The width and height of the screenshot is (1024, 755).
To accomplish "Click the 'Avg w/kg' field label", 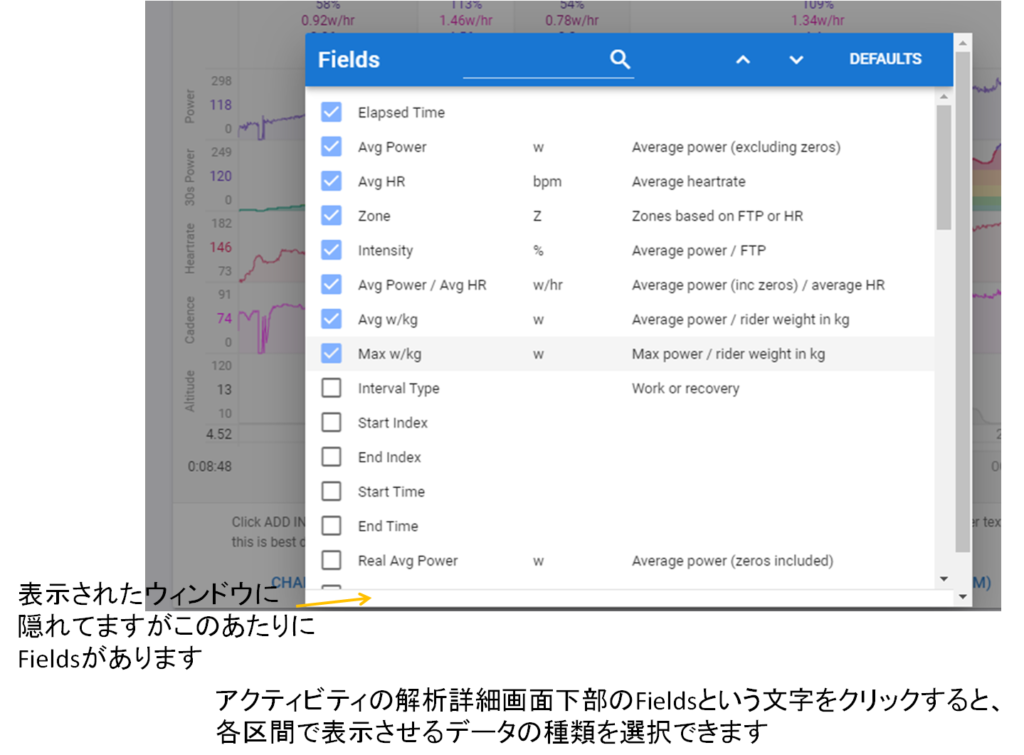I will (x=387, y=319).
